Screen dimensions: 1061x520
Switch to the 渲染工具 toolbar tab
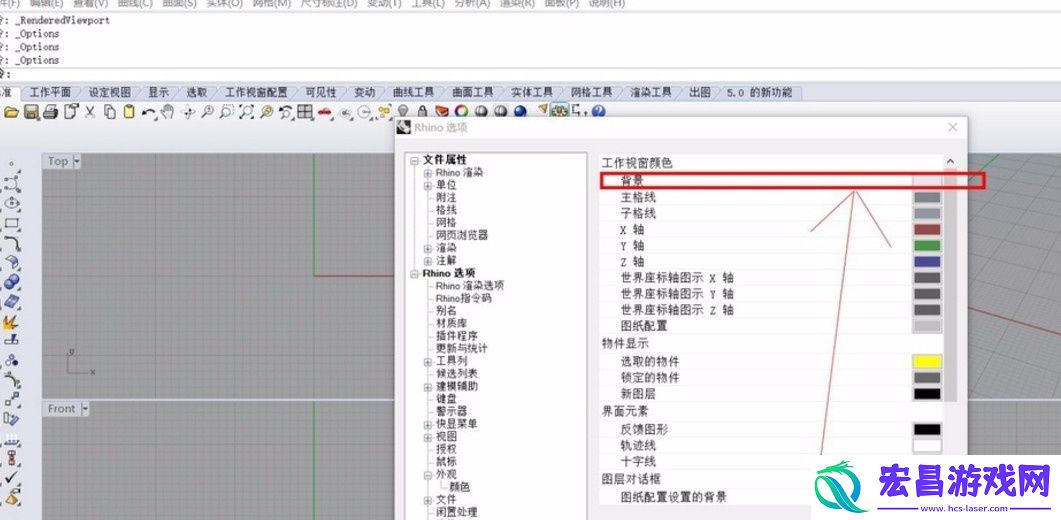(651, 92)
